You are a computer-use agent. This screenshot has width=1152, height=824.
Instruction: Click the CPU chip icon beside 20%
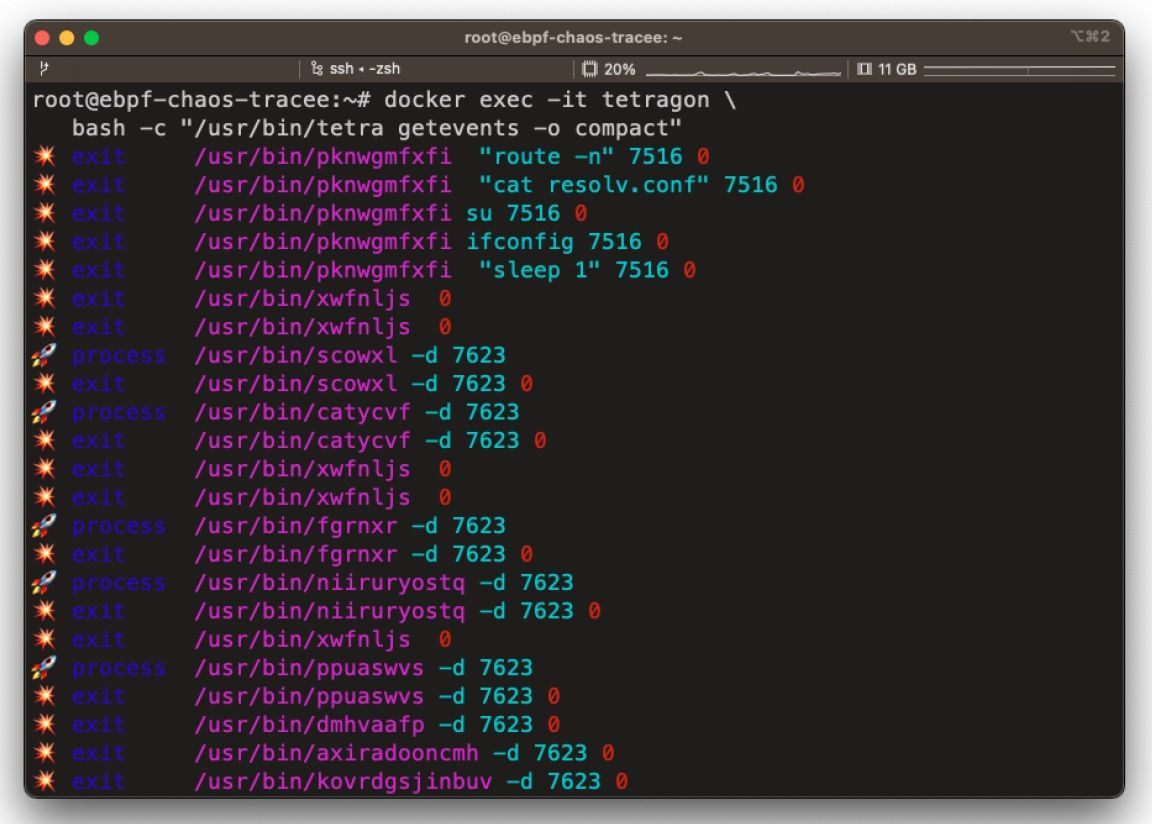pyautogui.click(x=589, y=69)
